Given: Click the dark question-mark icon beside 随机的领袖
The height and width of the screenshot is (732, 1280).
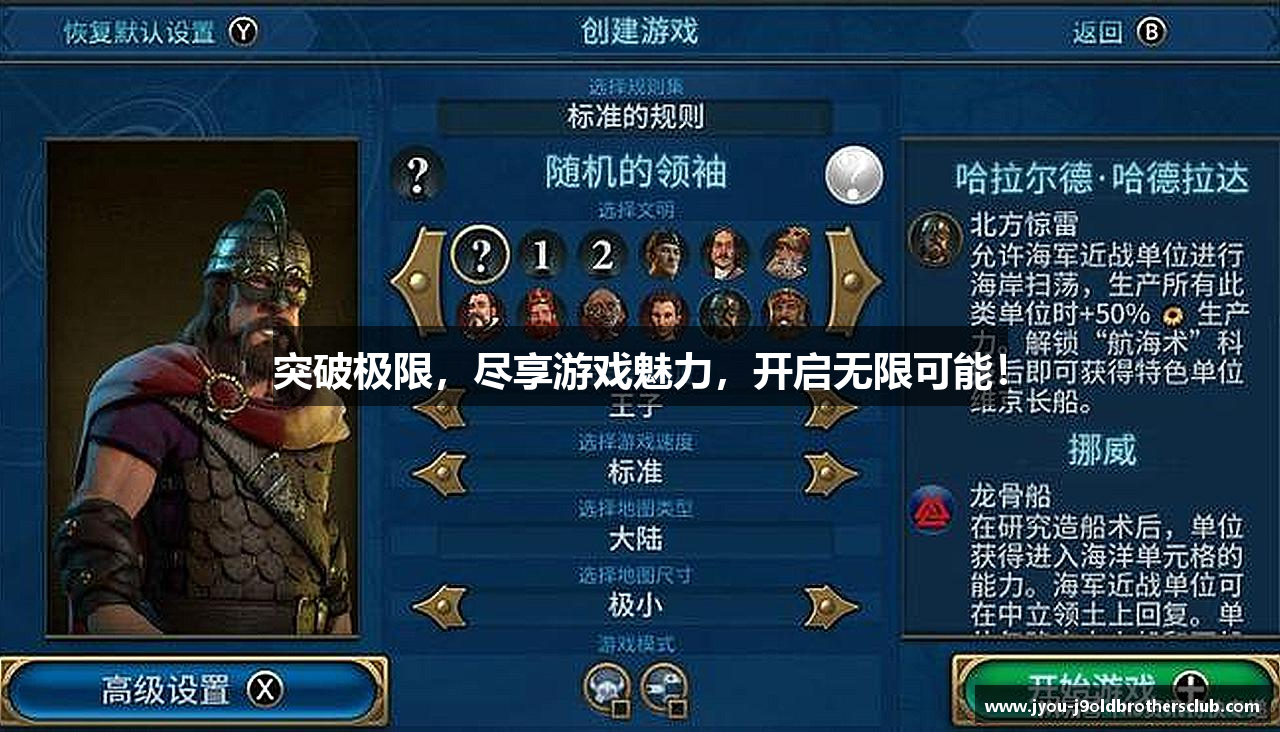Looking at the screenshot, I should (x=418, y=176).
